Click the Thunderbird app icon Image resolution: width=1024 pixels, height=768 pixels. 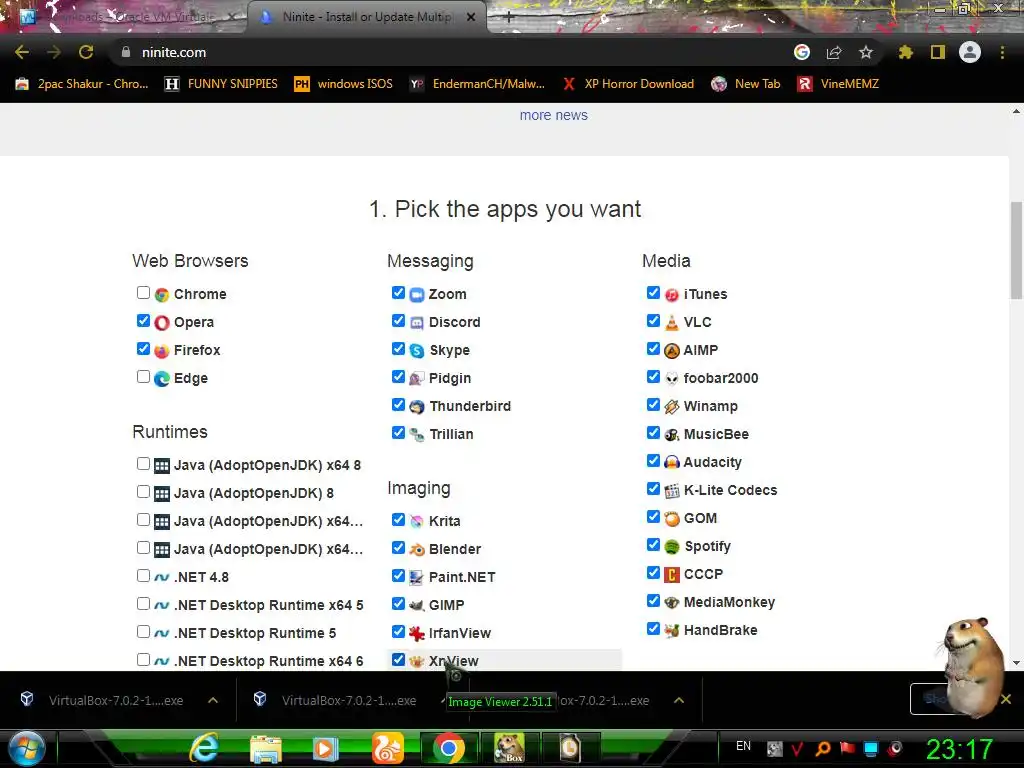pyautogui.click(x=417, y=407)
